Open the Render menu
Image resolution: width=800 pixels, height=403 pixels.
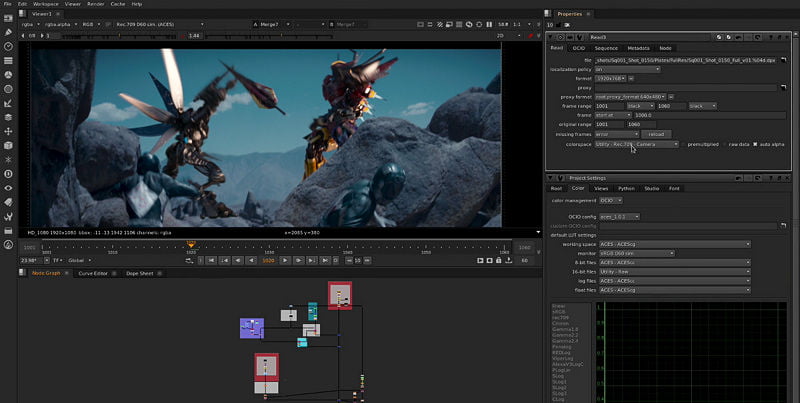pyautogui.click(x=95, y=4)
